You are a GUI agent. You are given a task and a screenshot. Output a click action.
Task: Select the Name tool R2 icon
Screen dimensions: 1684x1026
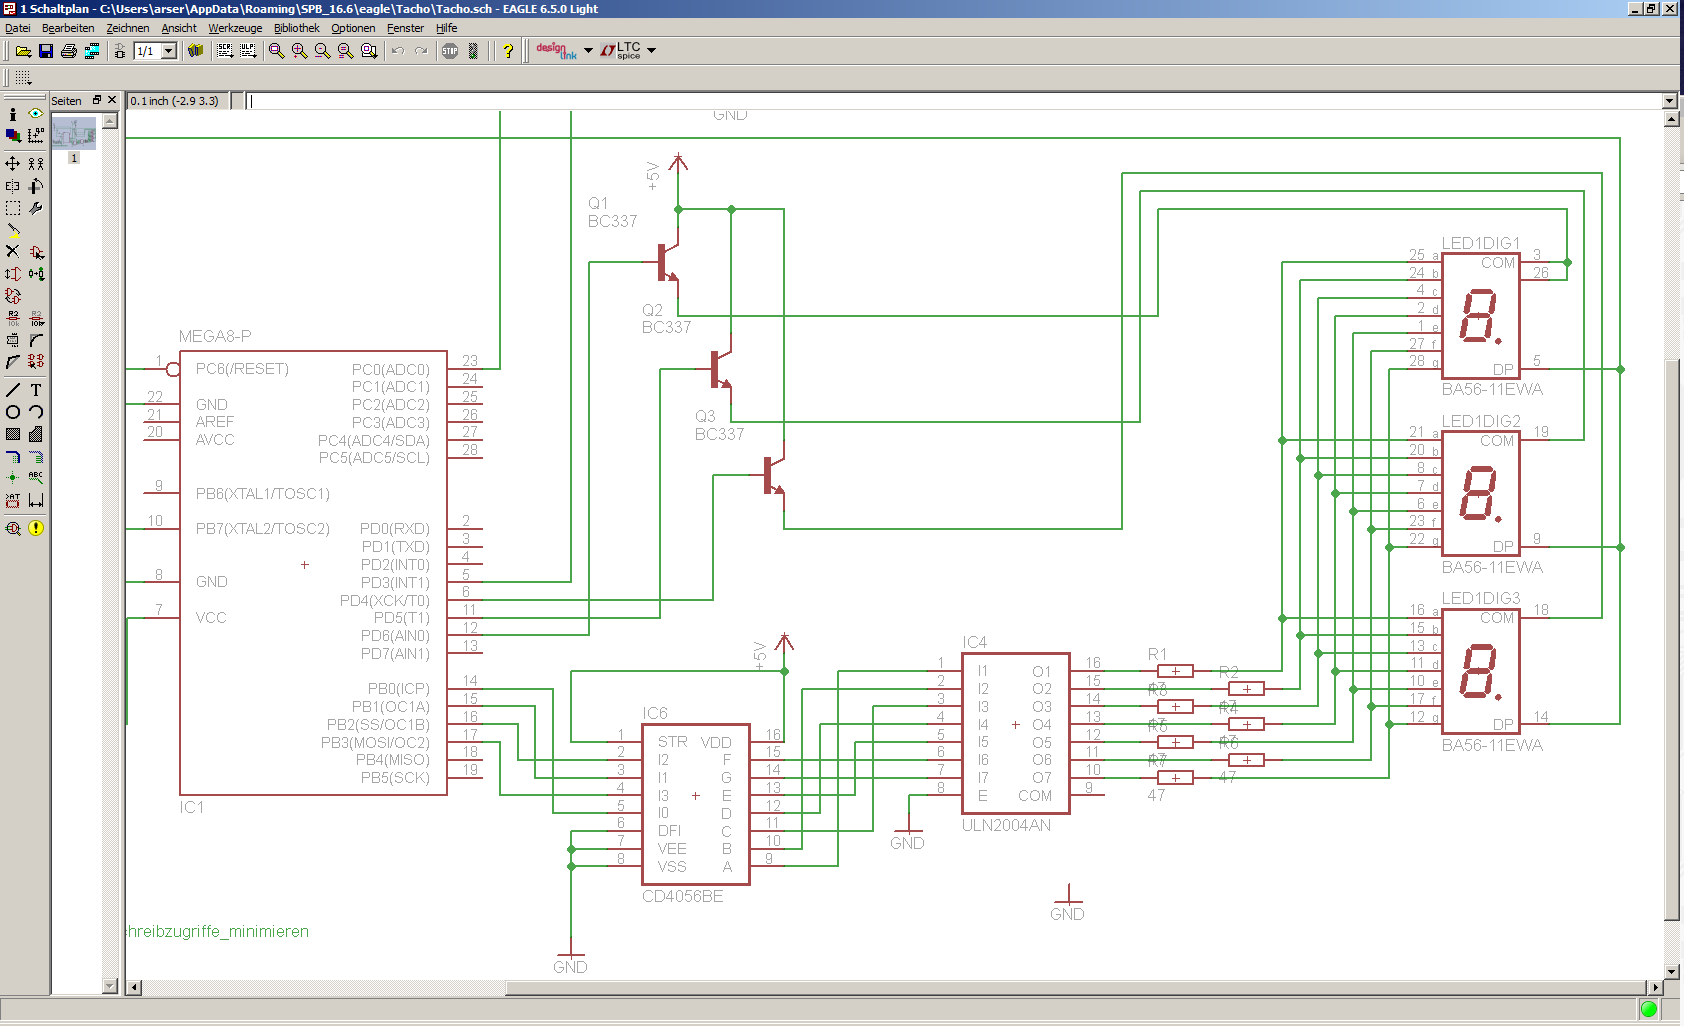(13, 318)
